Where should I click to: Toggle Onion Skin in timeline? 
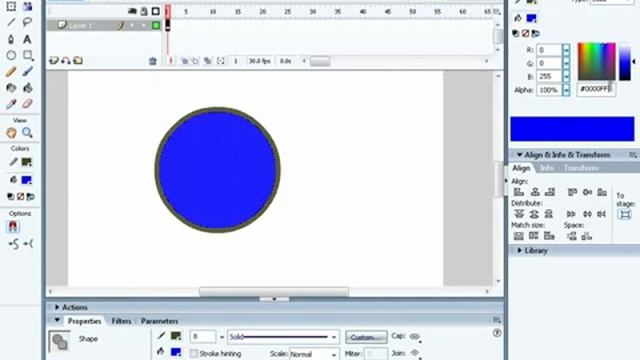(184, 61)
